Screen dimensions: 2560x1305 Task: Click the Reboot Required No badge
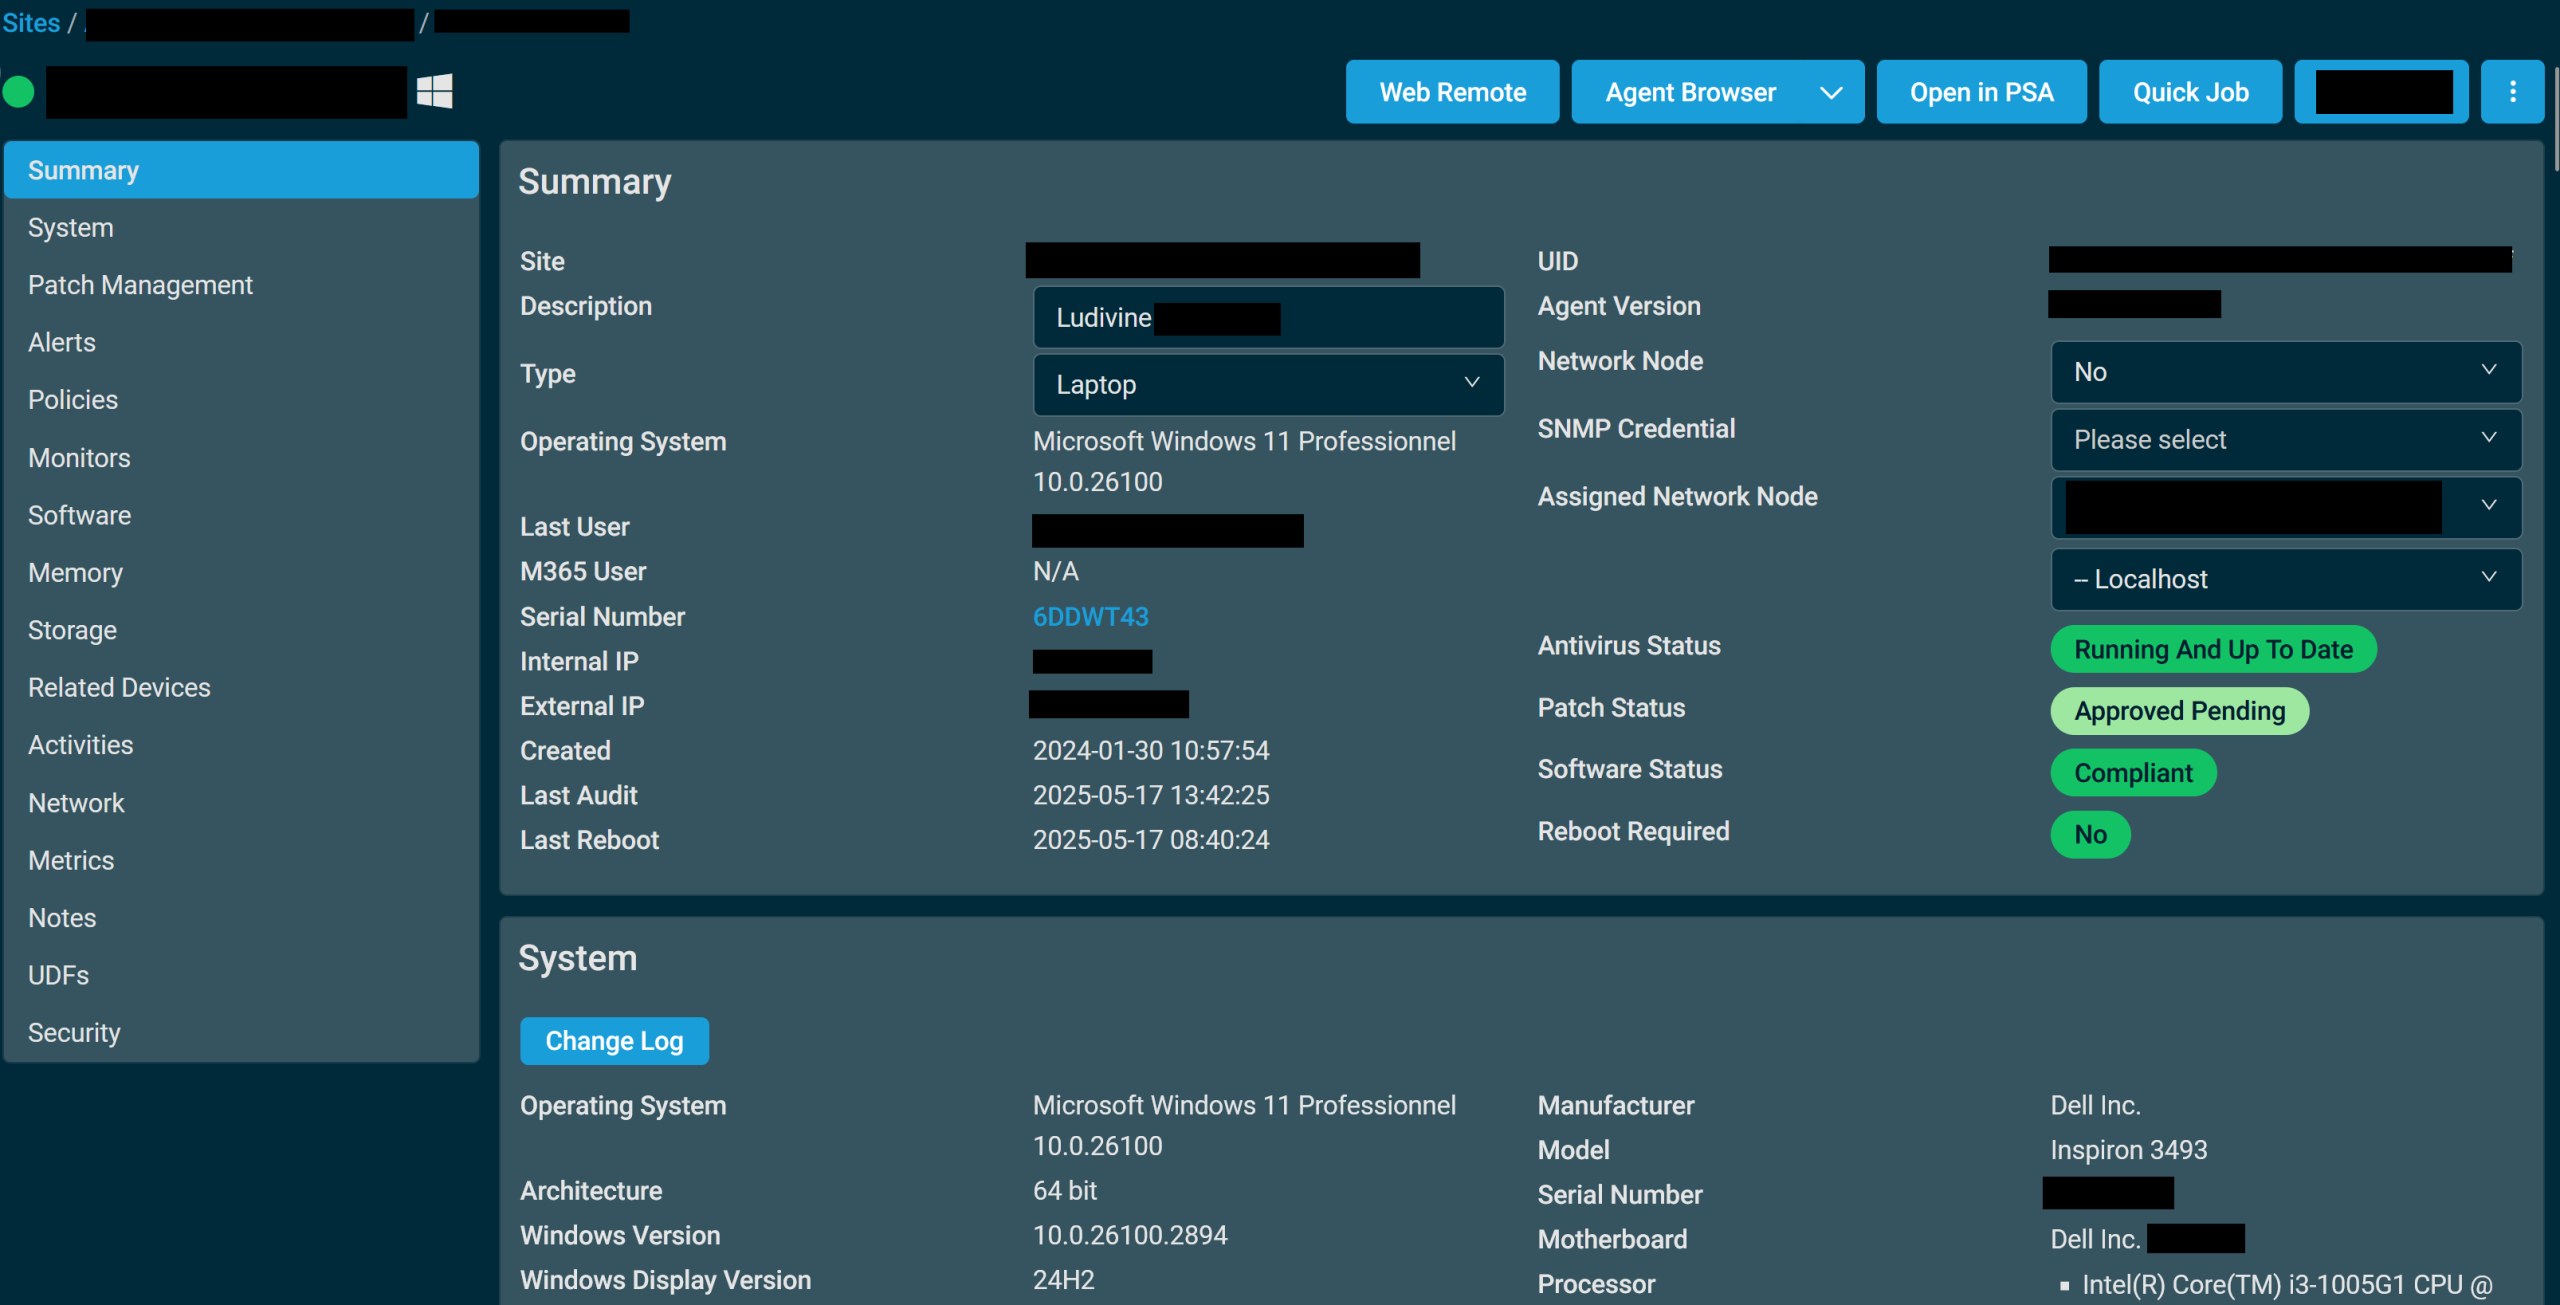pyautogui.click(x=2090, y=835)
